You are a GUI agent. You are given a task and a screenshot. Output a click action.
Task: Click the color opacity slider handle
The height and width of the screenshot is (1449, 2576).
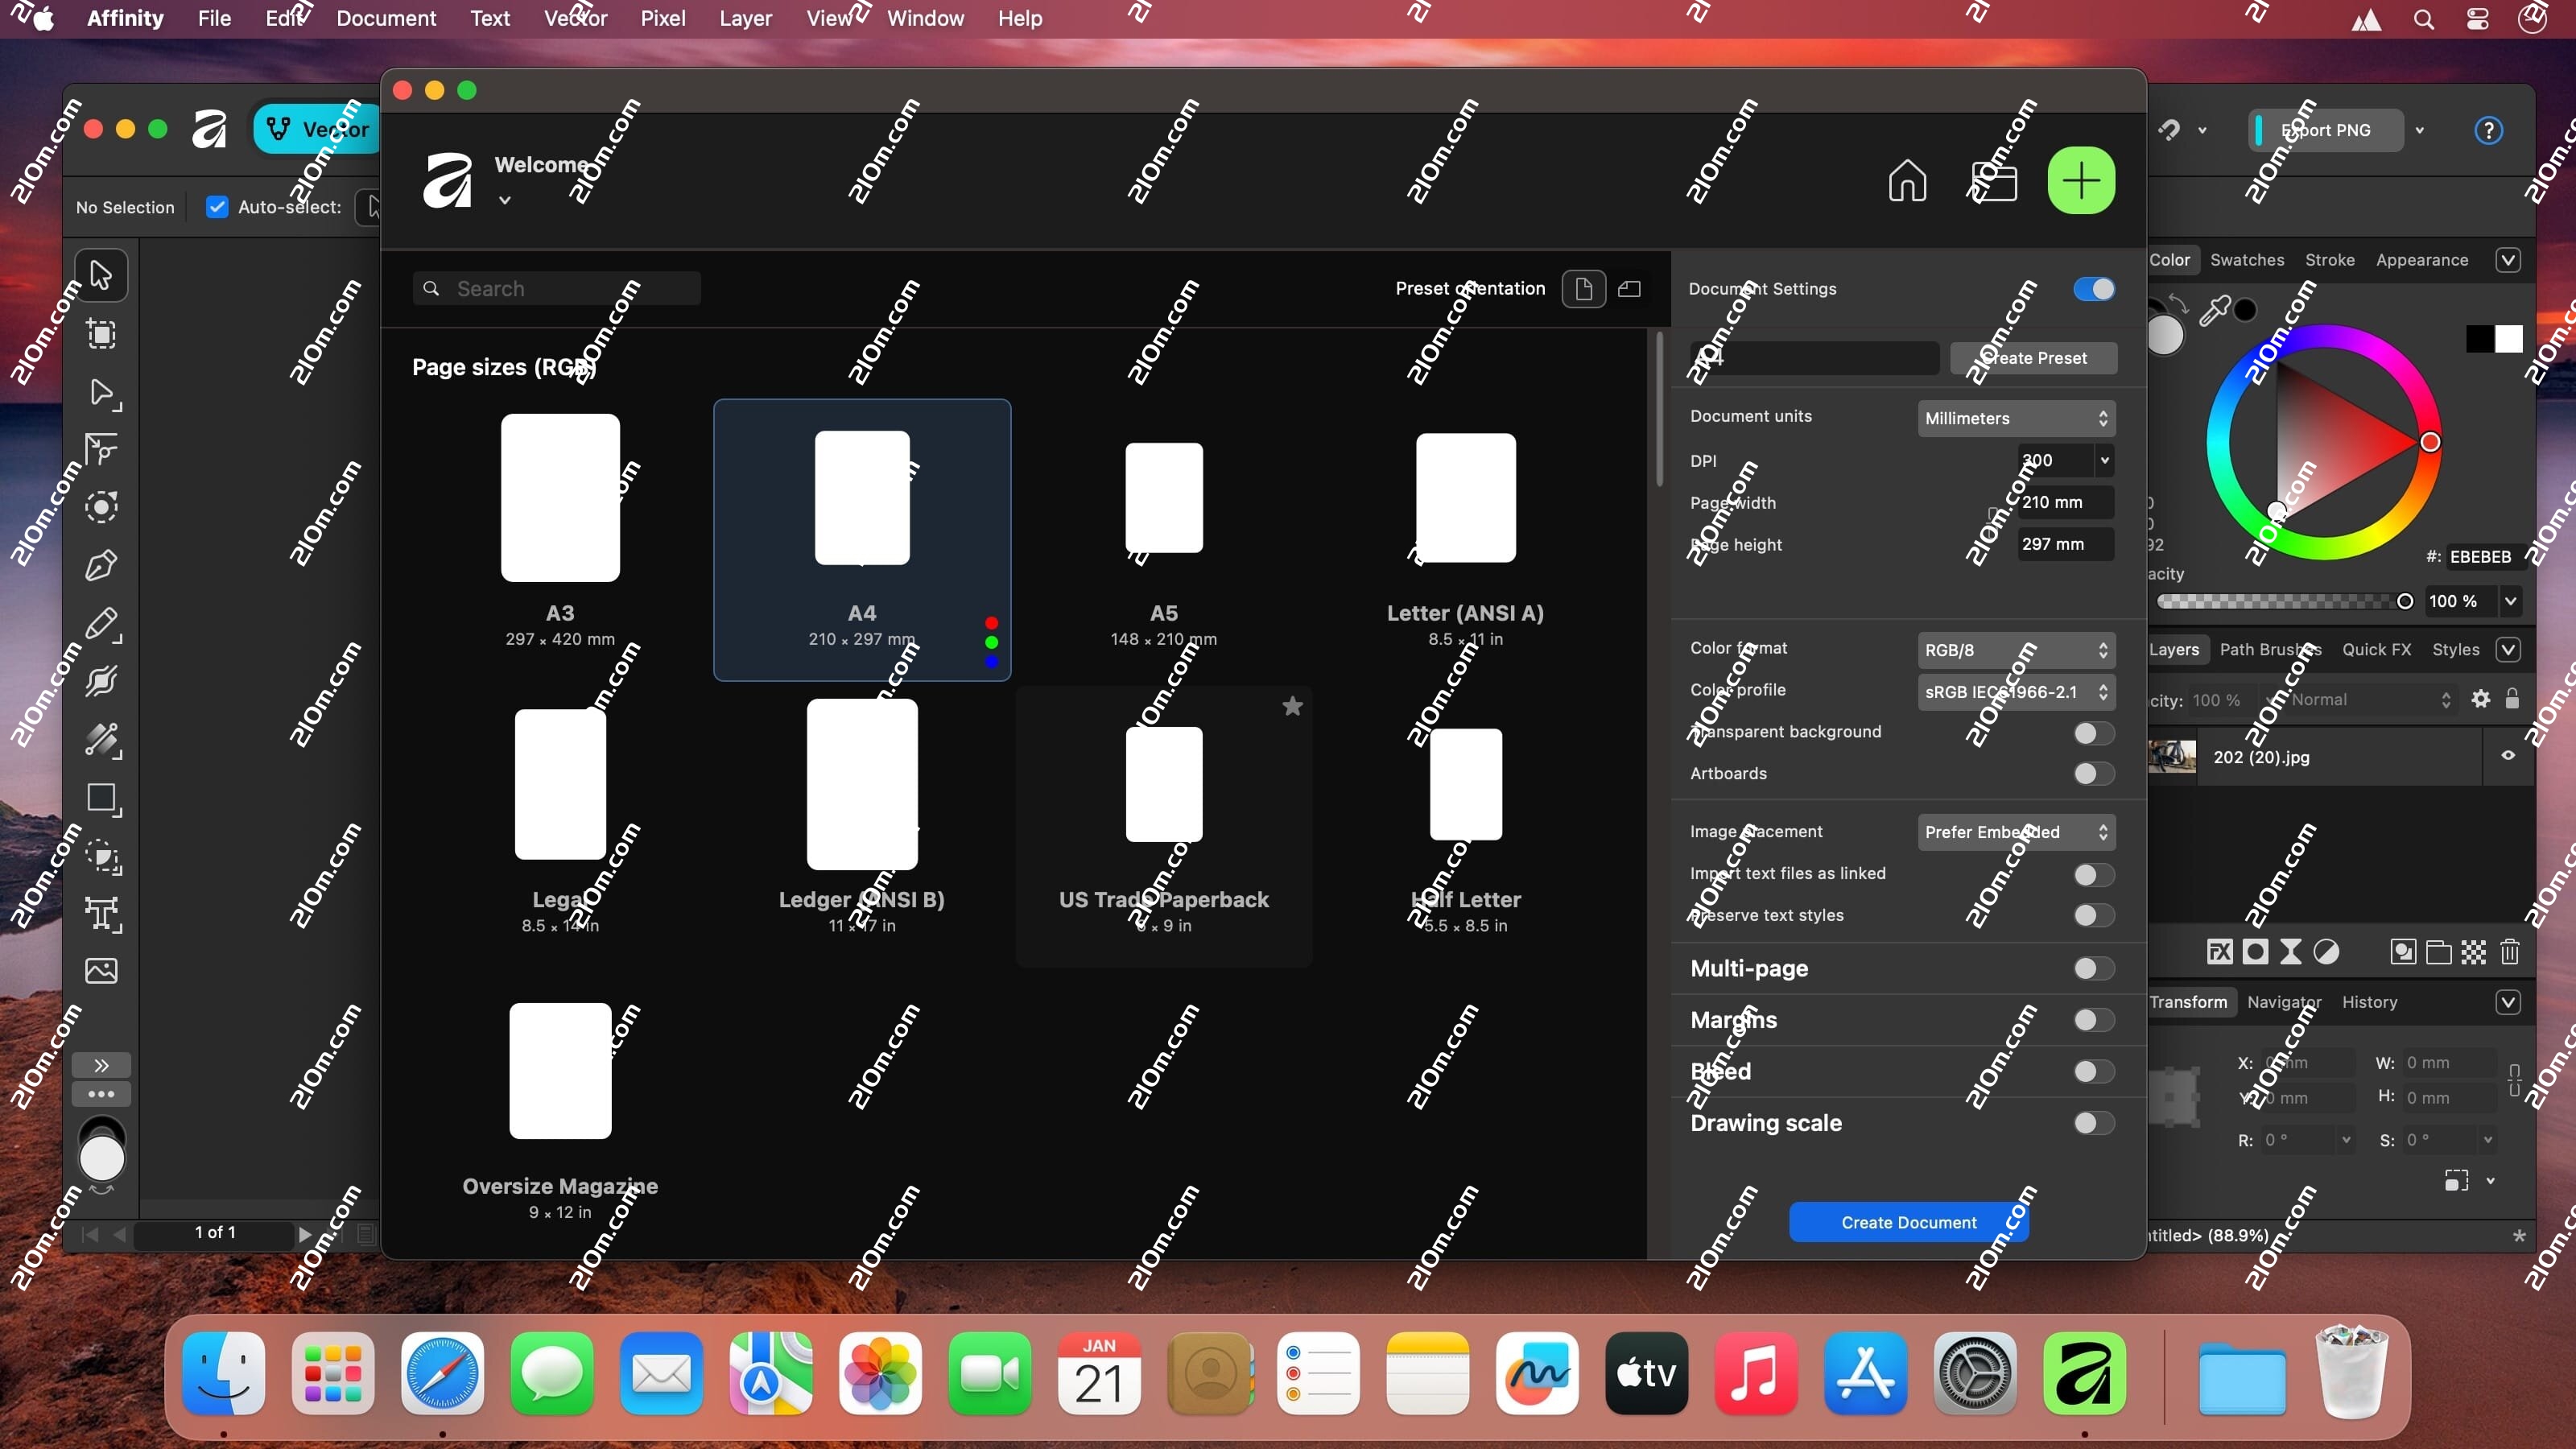point(2405,601)
